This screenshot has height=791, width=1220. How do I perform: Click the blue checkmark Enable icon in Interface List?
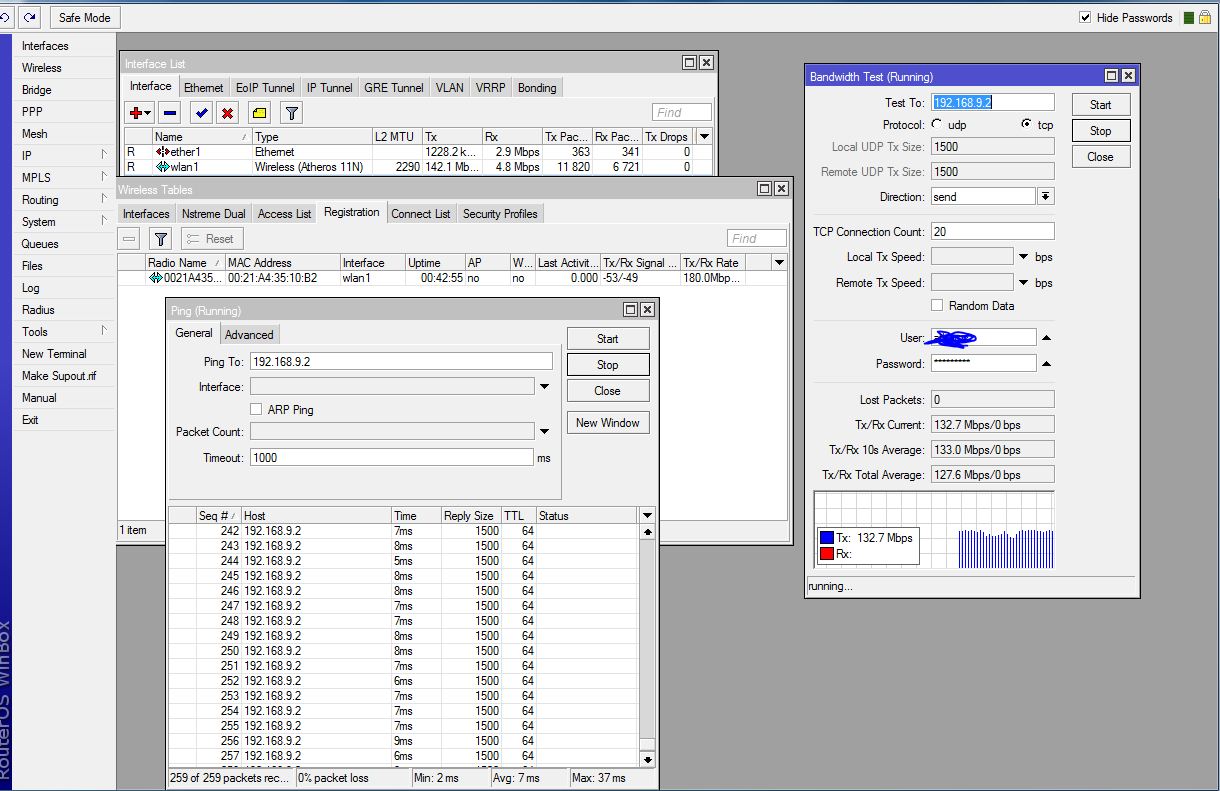201,113
